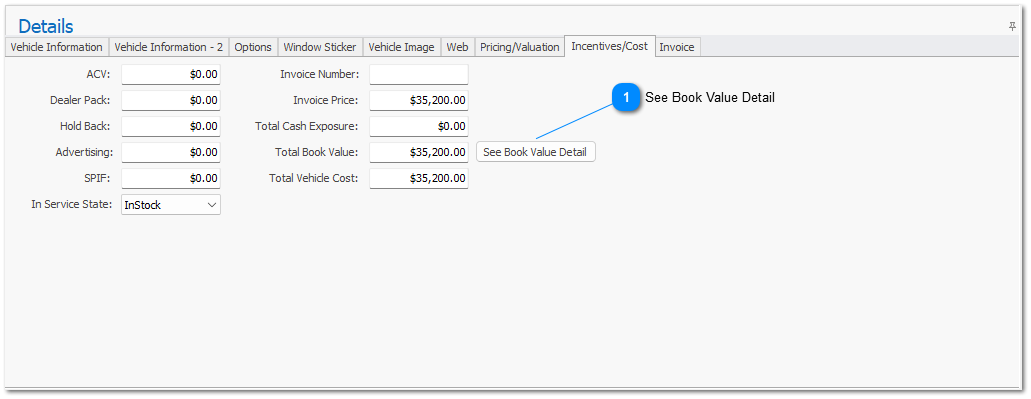Focus the Dealer Pack field

[171, 100]
